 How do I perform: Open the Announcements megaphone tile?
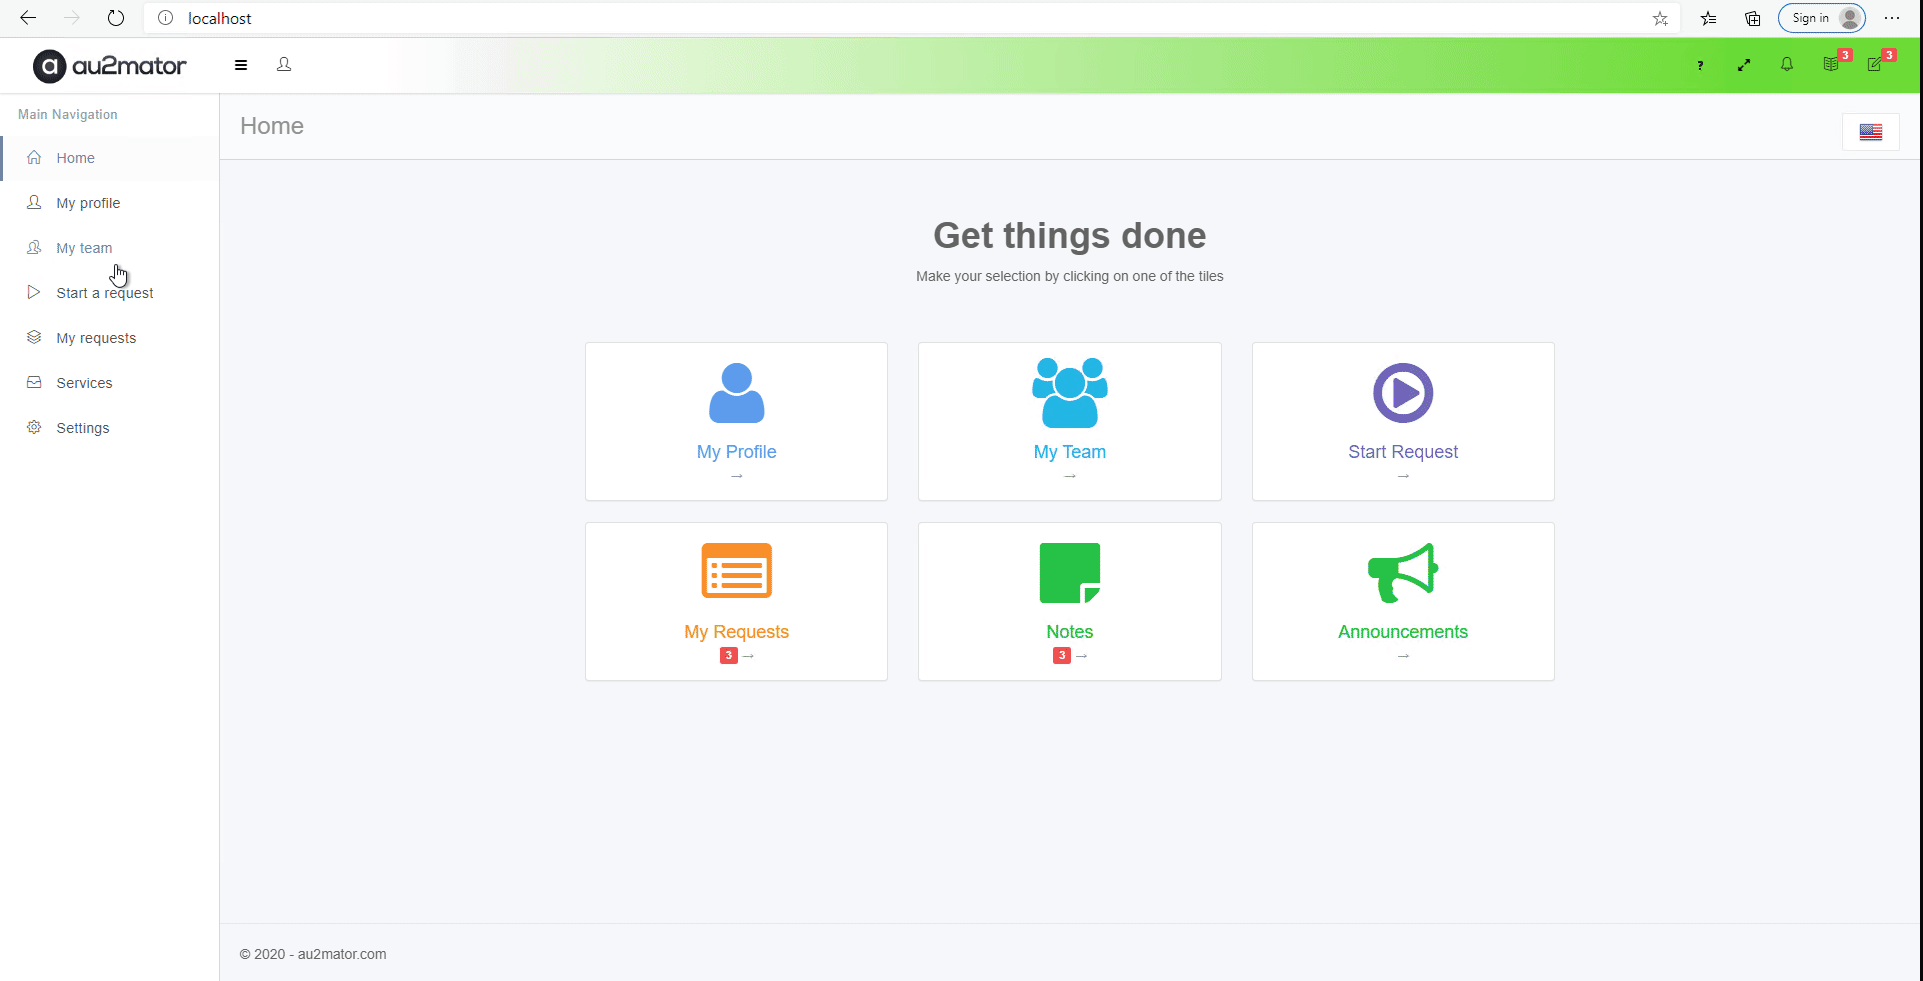pyautogui.click(x=1402, y=601)
